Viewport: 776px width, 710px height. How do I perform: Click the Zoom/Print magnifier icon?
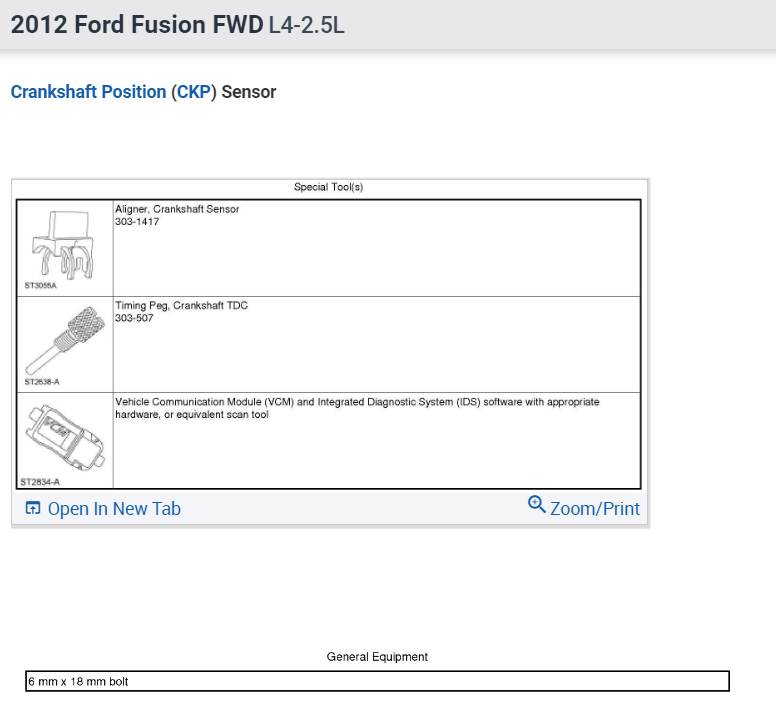(536, 504)
